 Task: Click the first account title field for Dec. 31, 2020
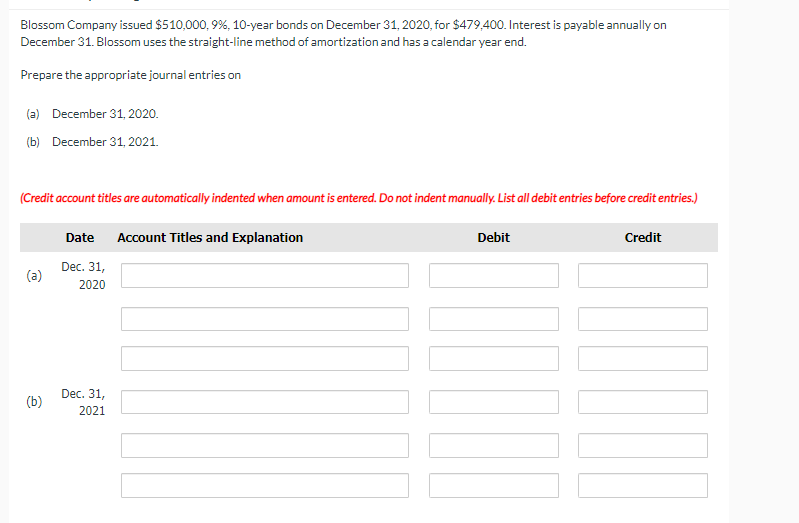click(x=264, y=275)
